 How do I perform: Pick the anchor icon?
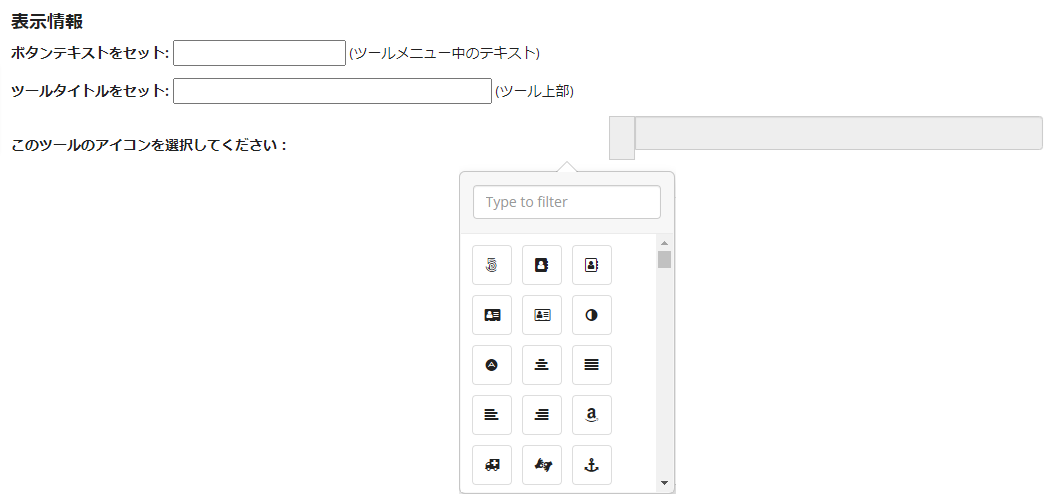pyautogui.click(x=592, y=465)
